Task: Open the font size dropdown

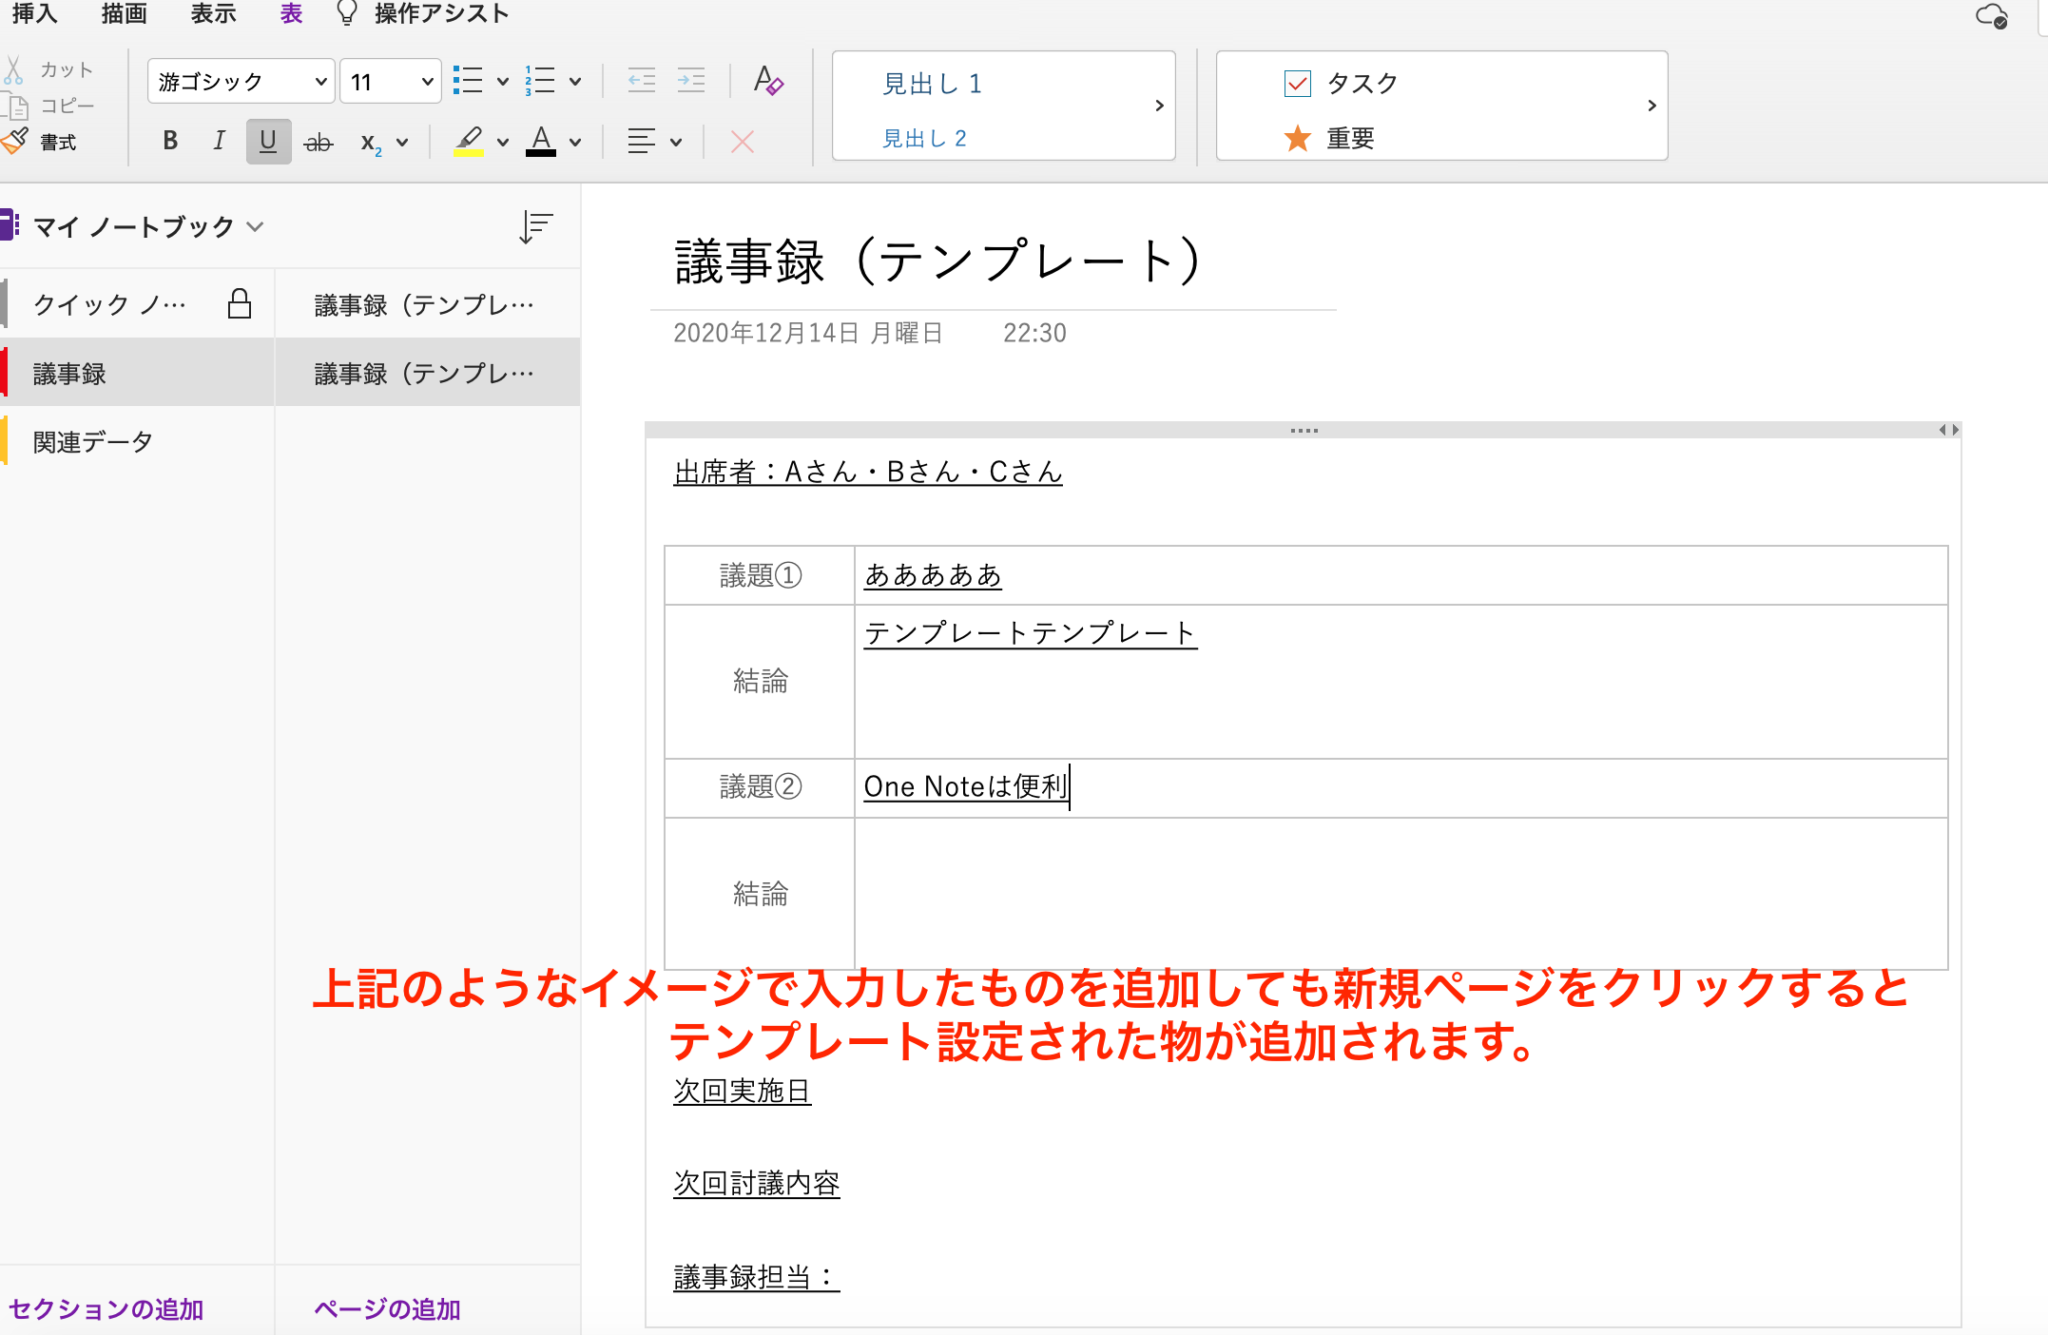Action: point(390,81)
